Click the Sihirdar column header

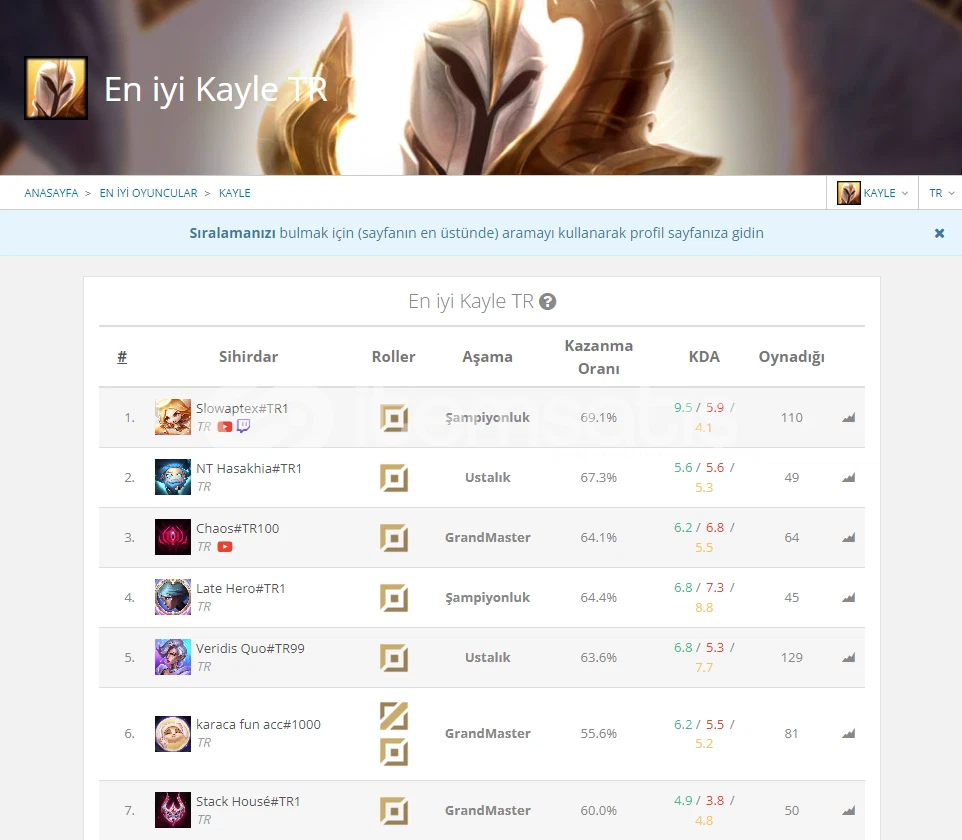click(248, 356)
